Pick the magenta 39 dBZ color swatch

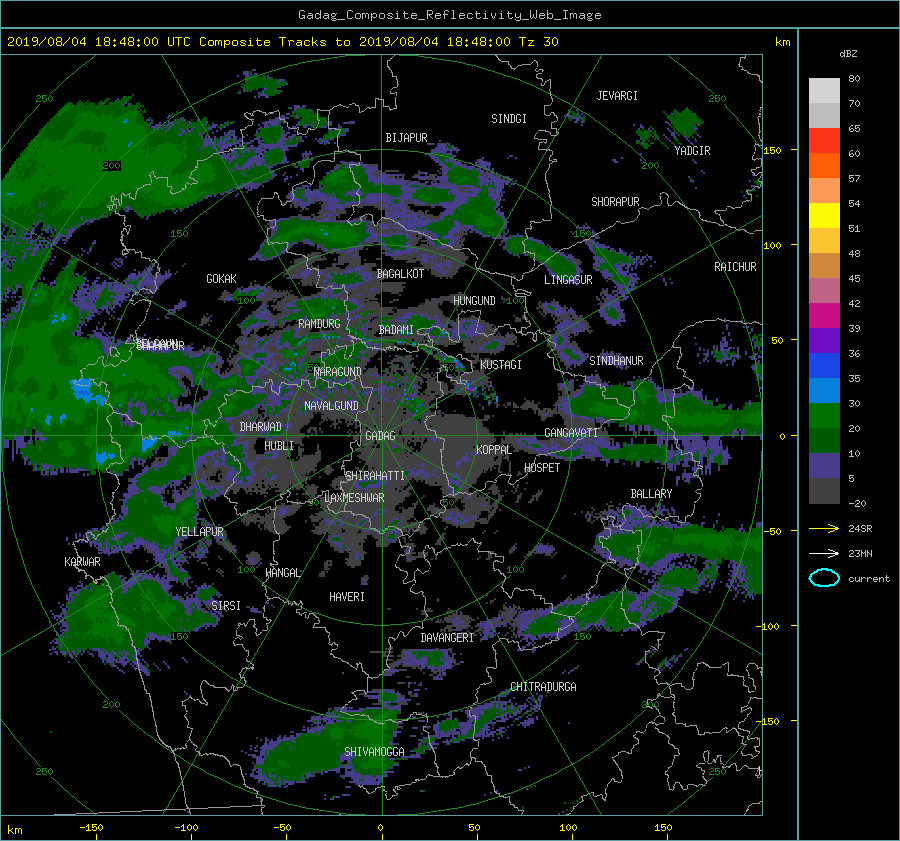point(824,316)
